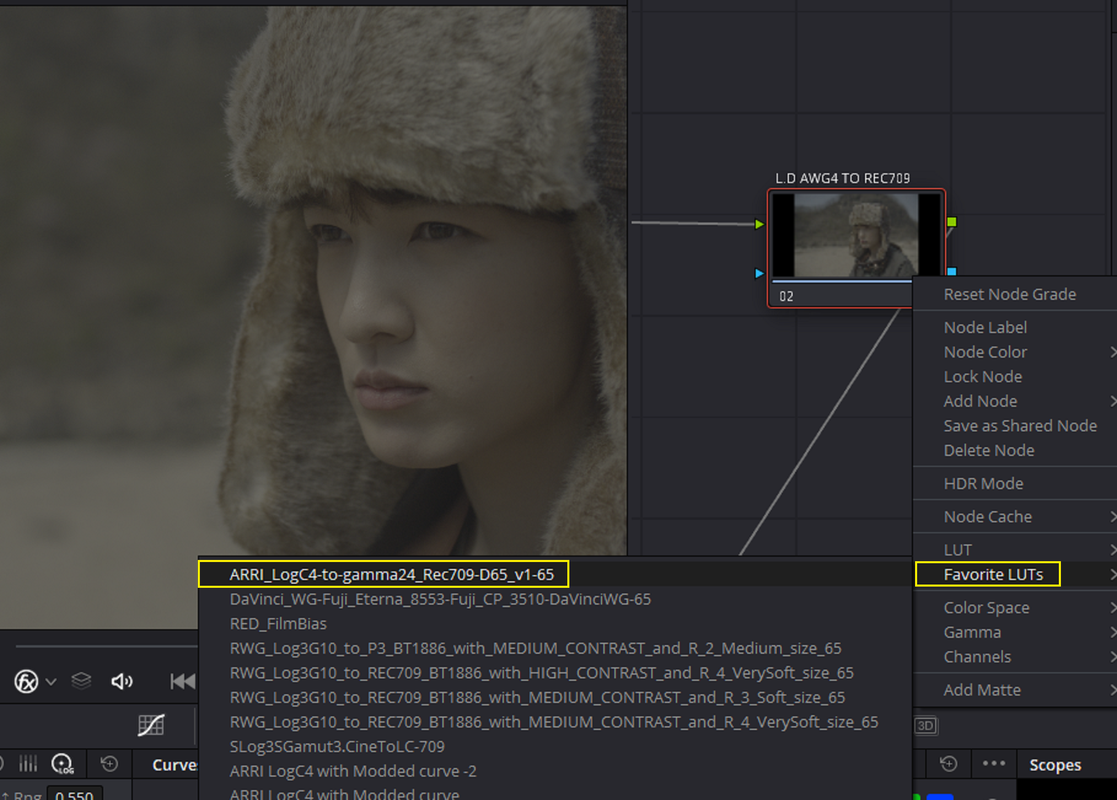Expand the Color Space submenu
Screen dimensions: 1117x800
[x=1015, y=608]
